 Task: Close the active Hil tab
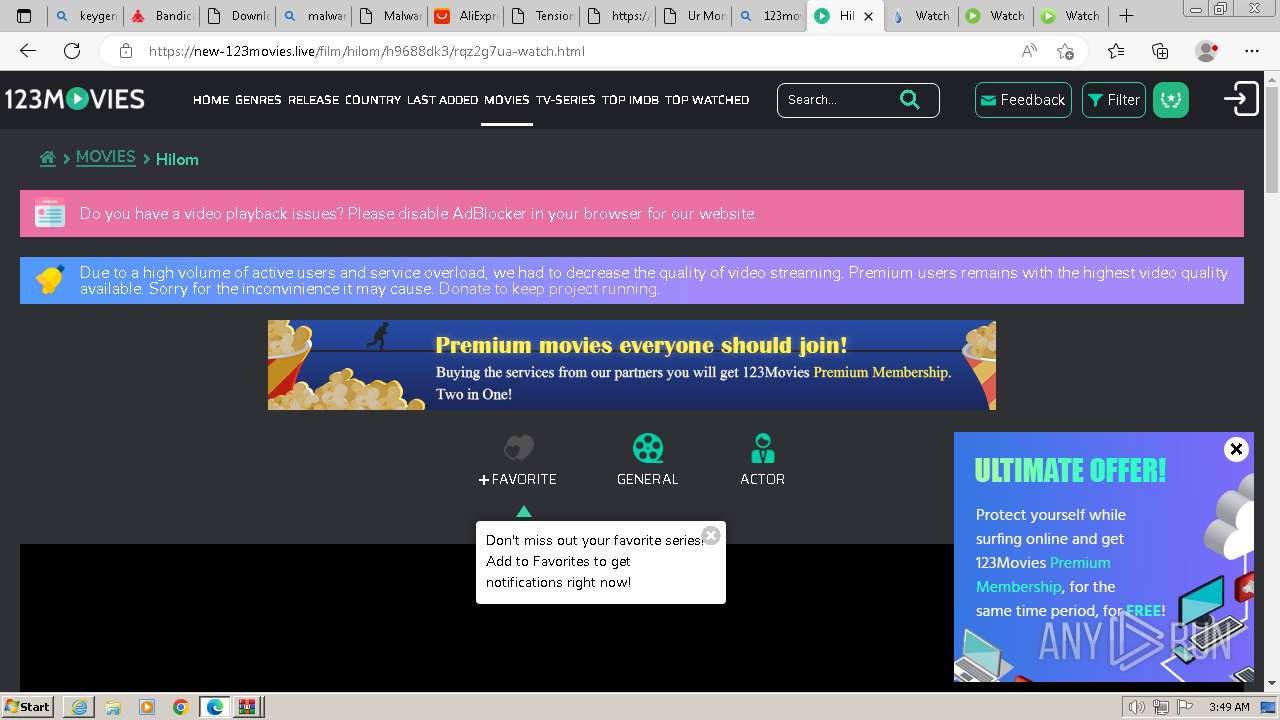tap(868, 16)
